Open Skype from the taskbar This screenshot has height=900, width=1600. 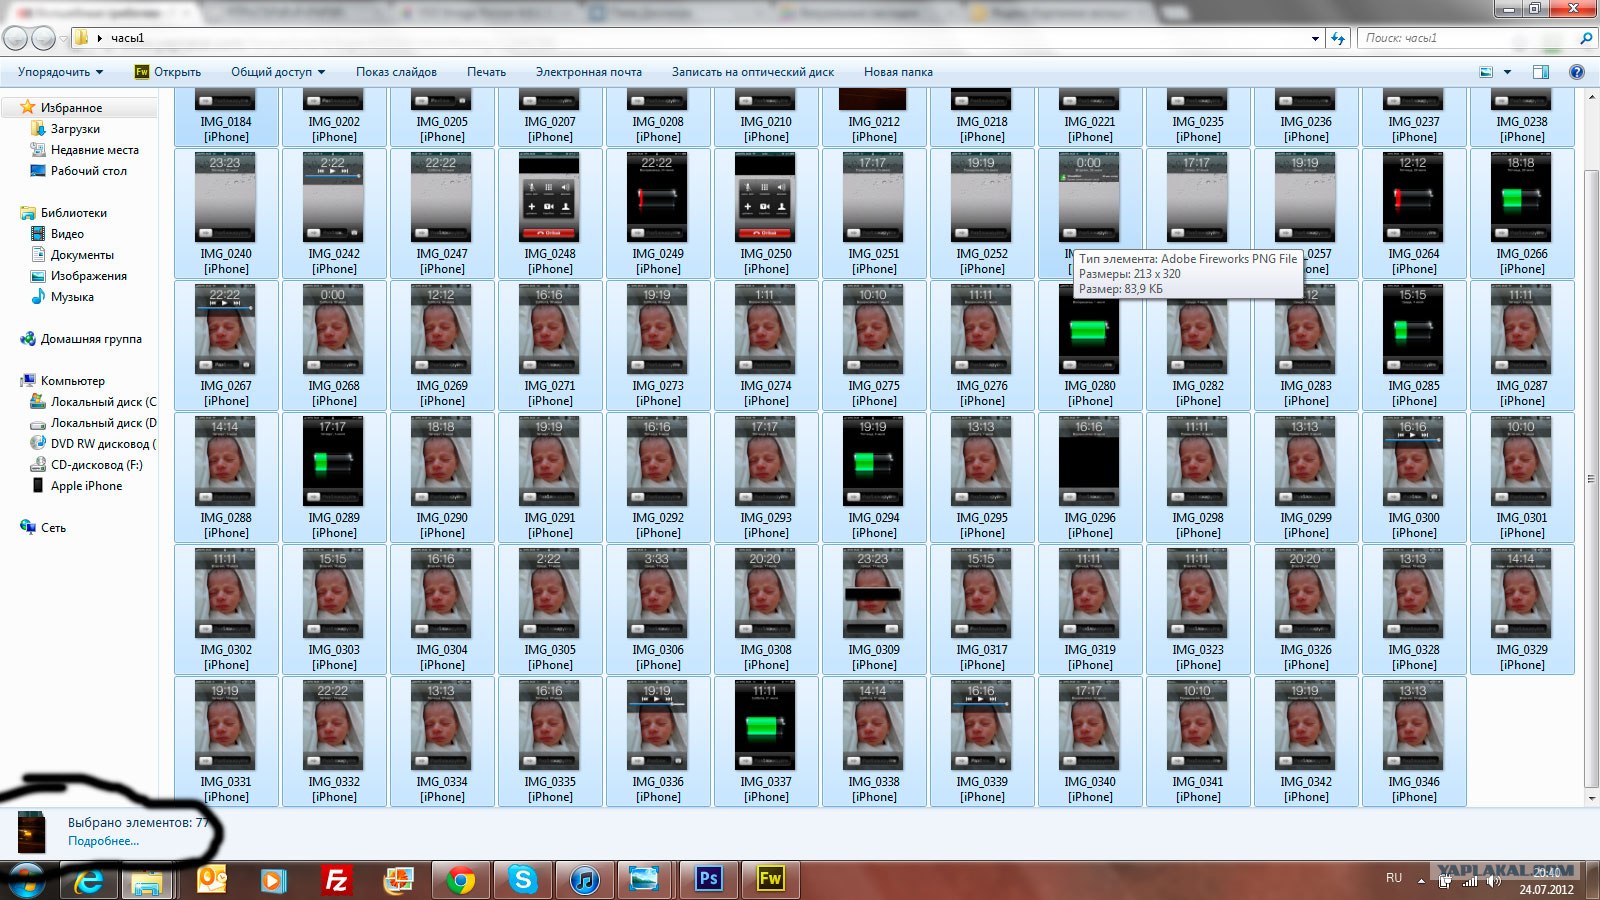(522, 880)
